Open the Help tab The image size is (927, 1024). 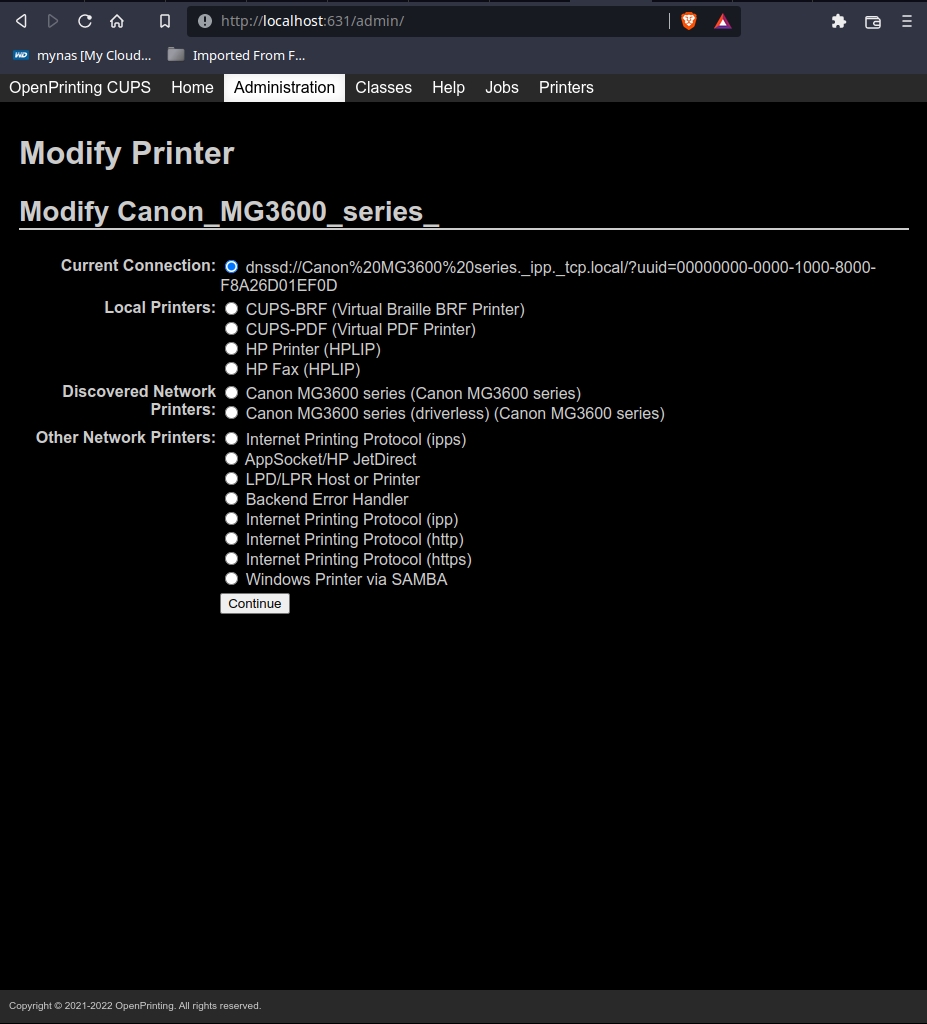(x=448, y=88)
